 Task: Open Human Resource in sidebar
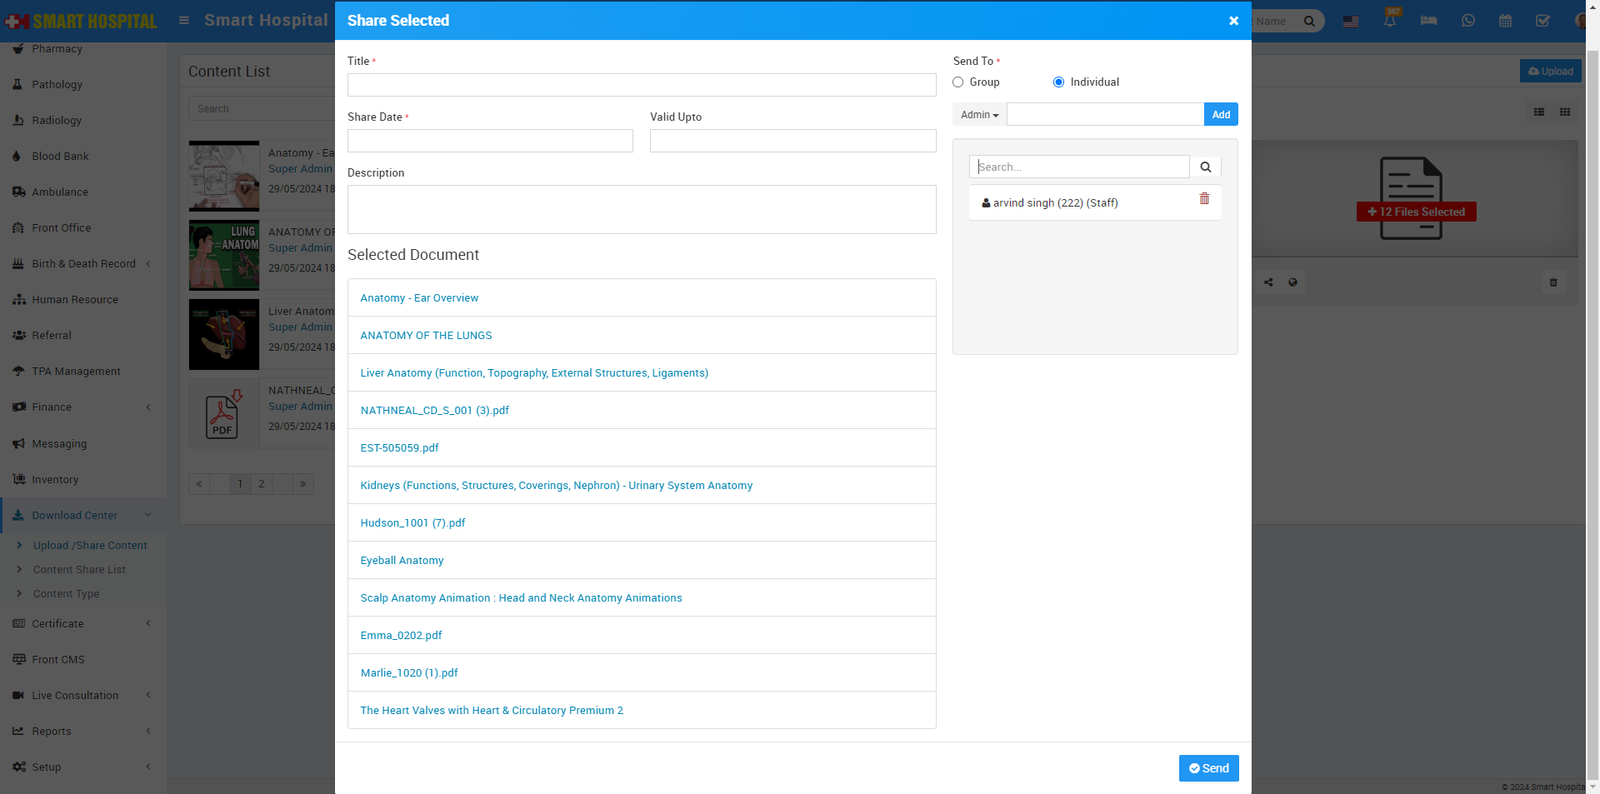click(x=74, y=299)
